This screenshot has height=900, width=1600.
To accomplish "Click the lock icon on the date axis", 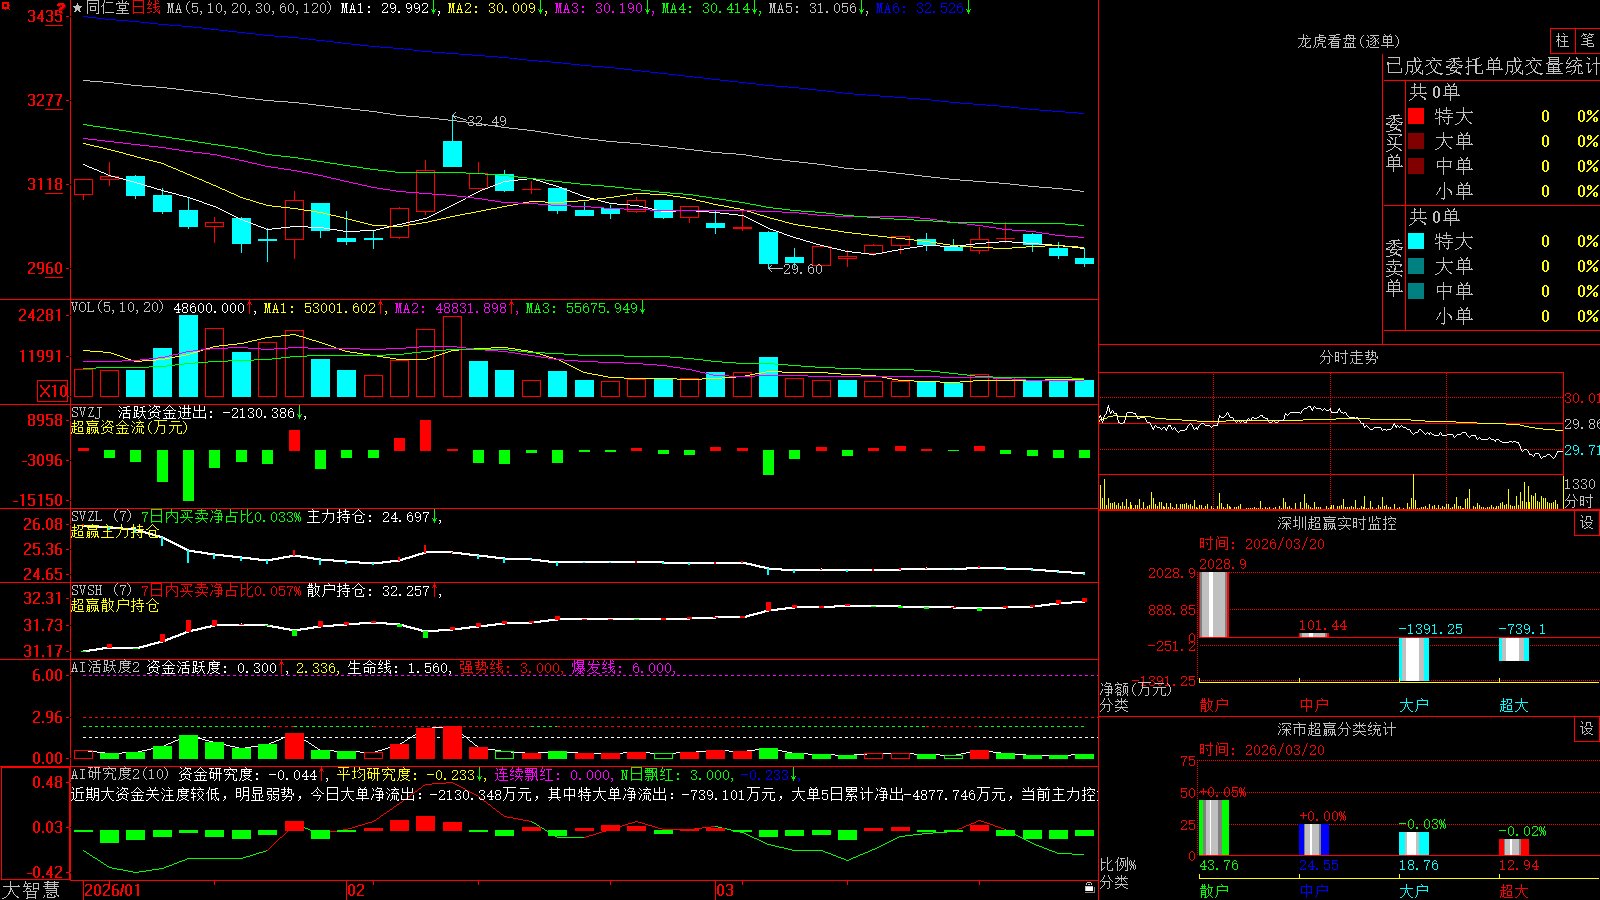I will coord(1089,888).
